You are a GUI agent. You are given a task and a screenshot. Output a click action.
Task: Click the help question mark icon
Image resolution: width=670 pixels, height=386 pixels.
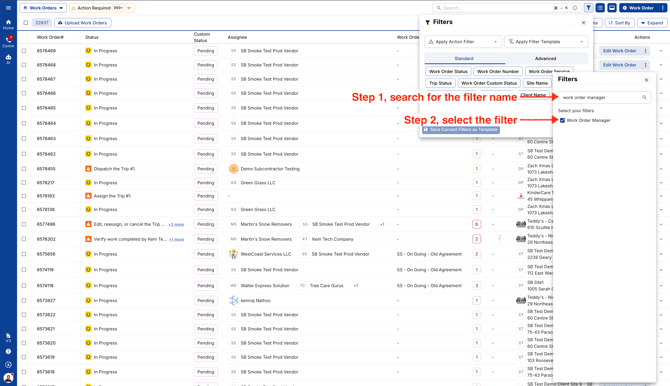point(8,351)
